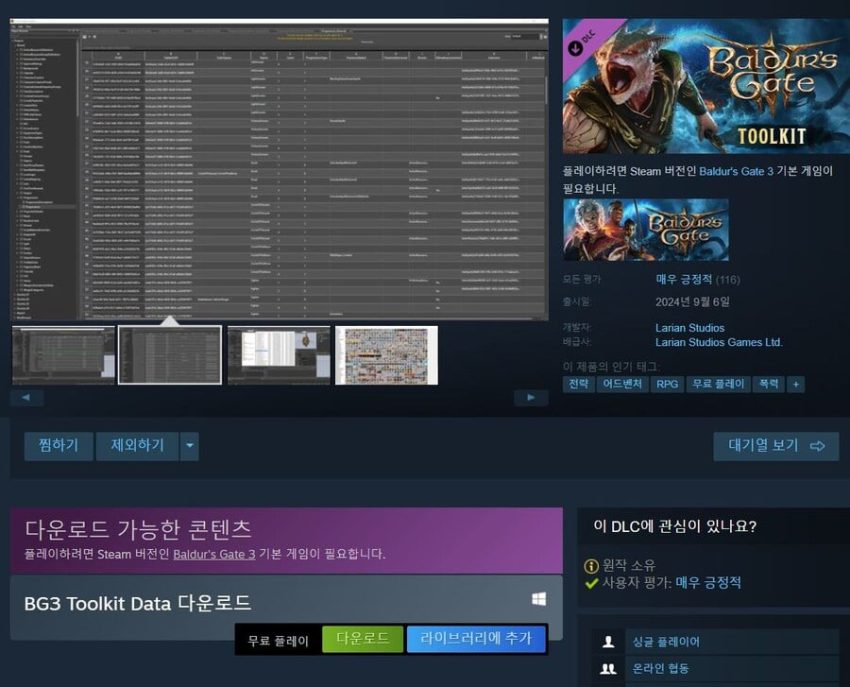This screenshot has height=687, width=850.
Task: Open the 대기열 보기 queue button
Action: 776,446
